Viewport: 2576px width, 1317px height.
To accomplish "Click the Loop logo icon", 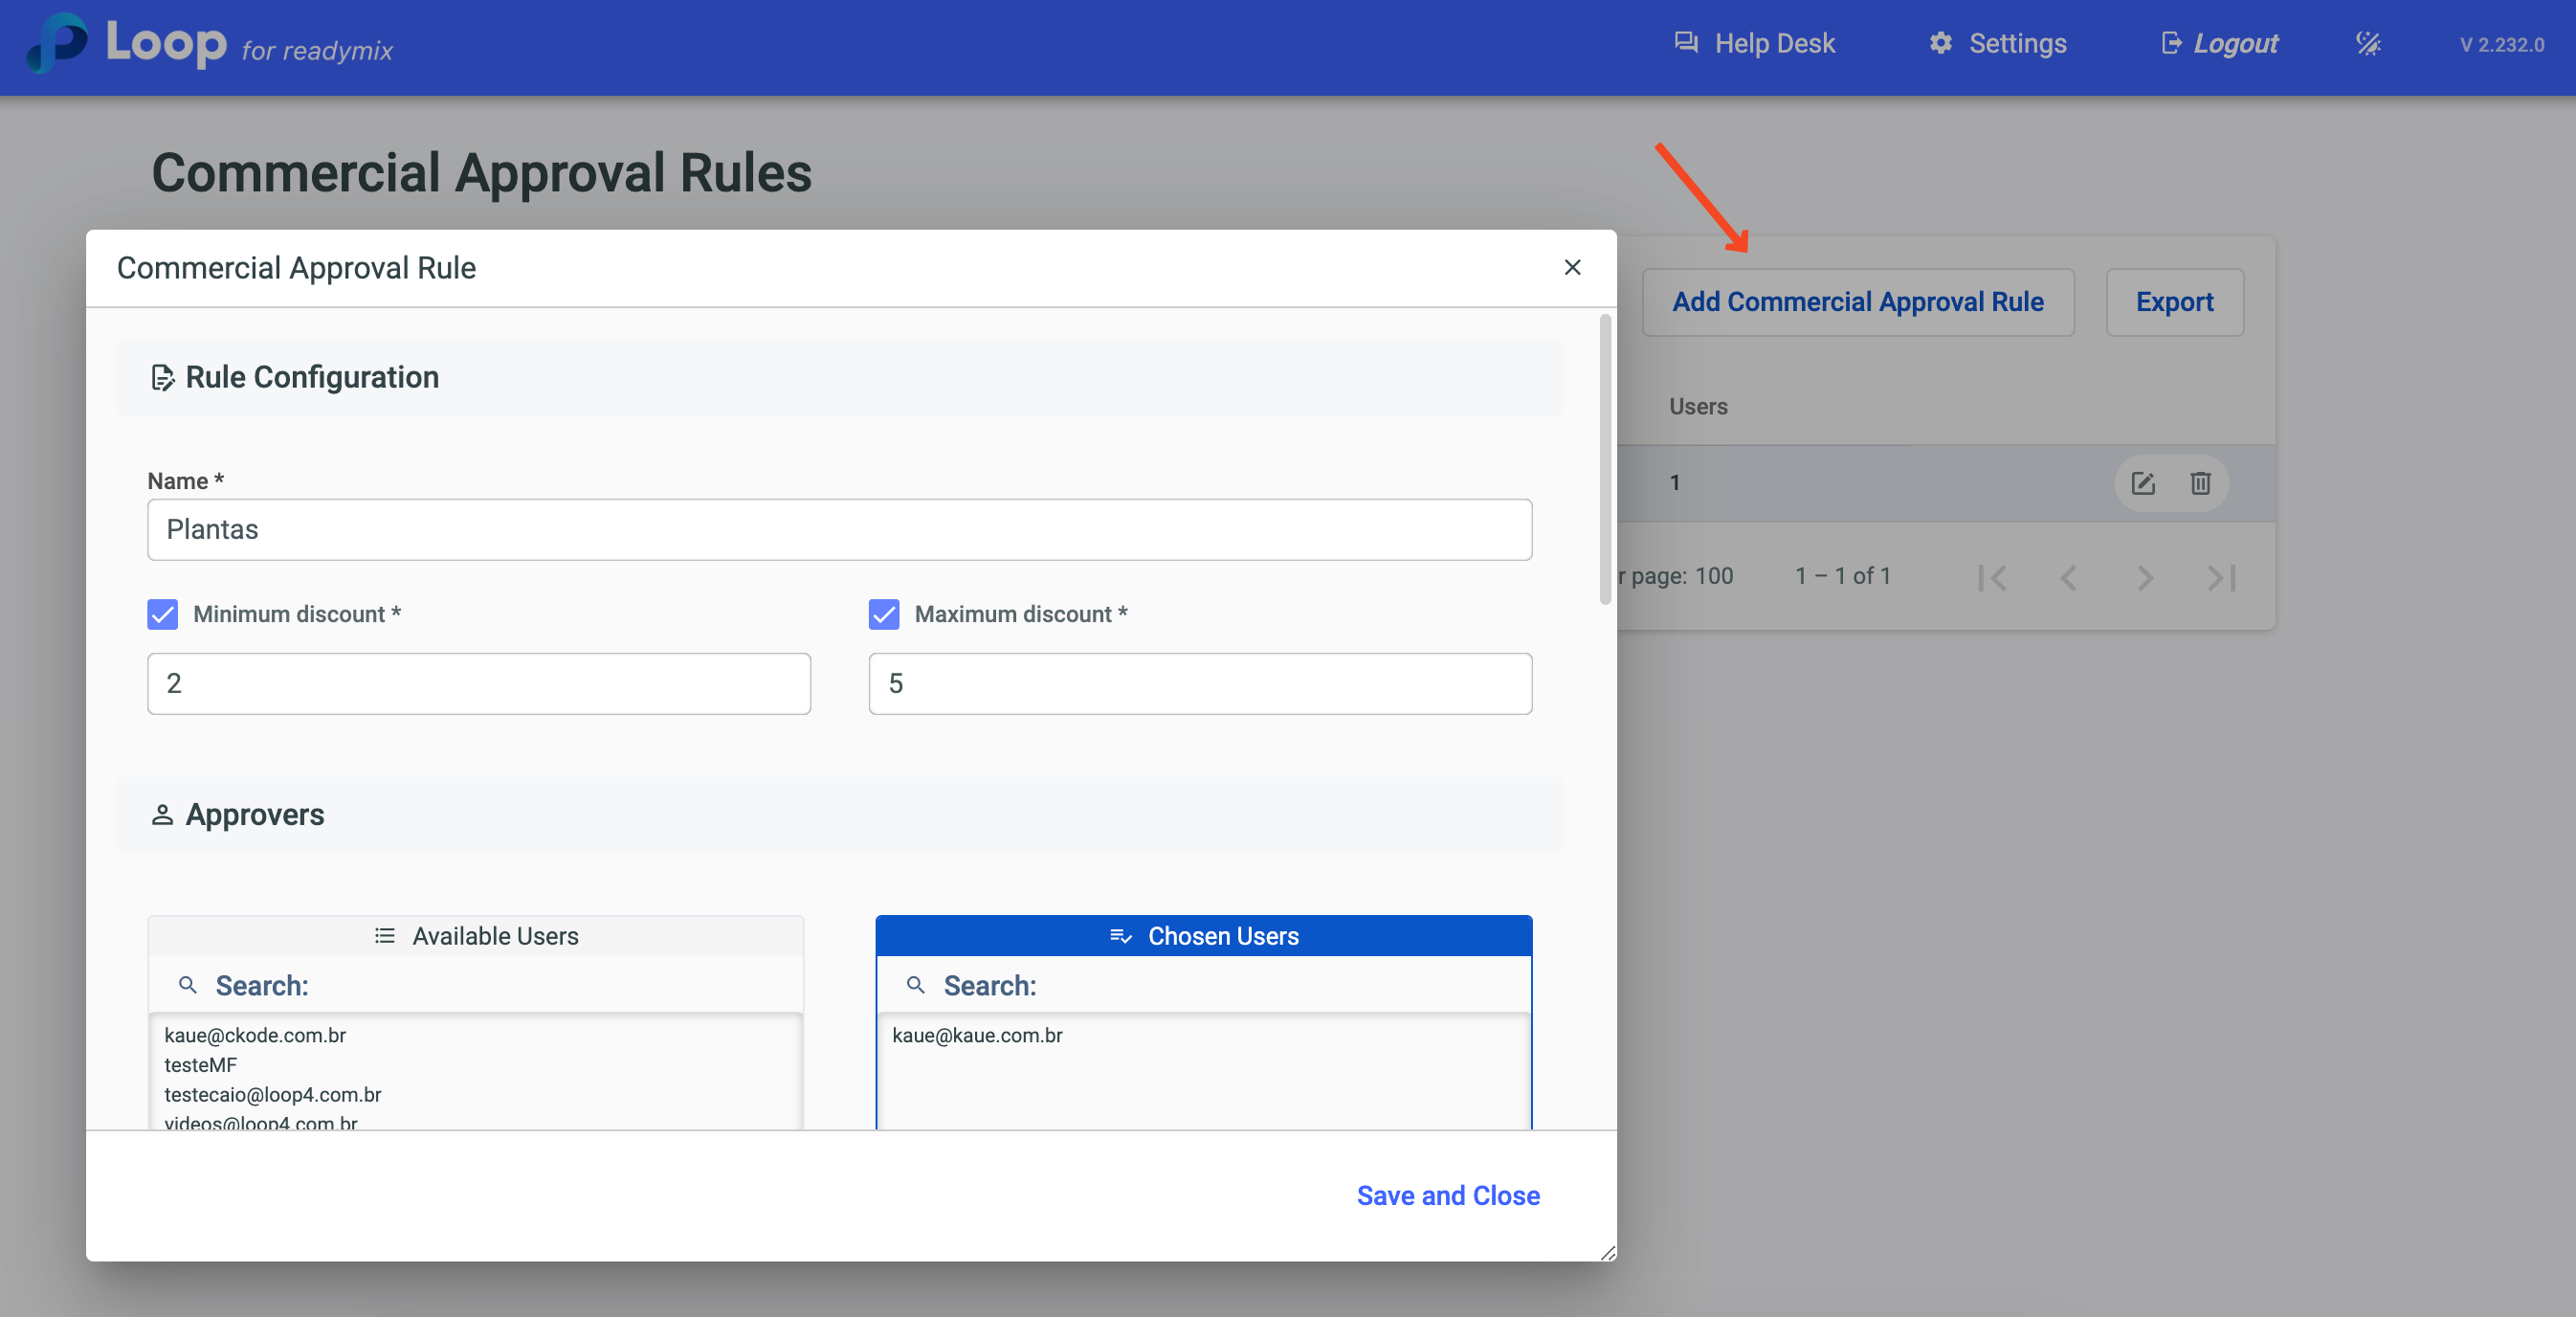I will pos(57,44).
